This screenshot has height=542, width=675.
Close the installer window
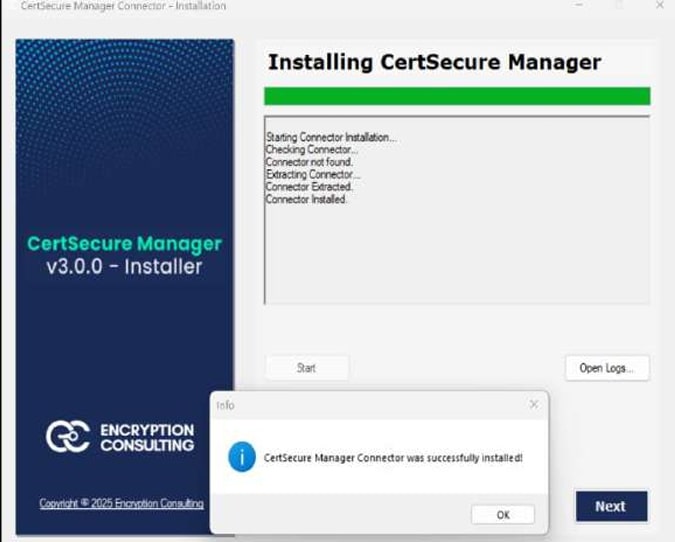(x=659, y=5)
